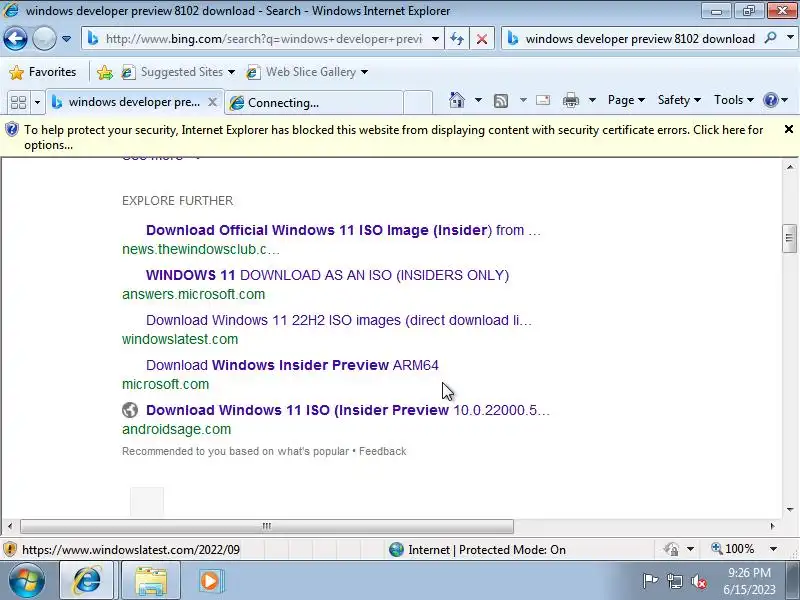Click the status bar security shield icon
This screenshot has width=800, height=600.
tap(10, 549)
